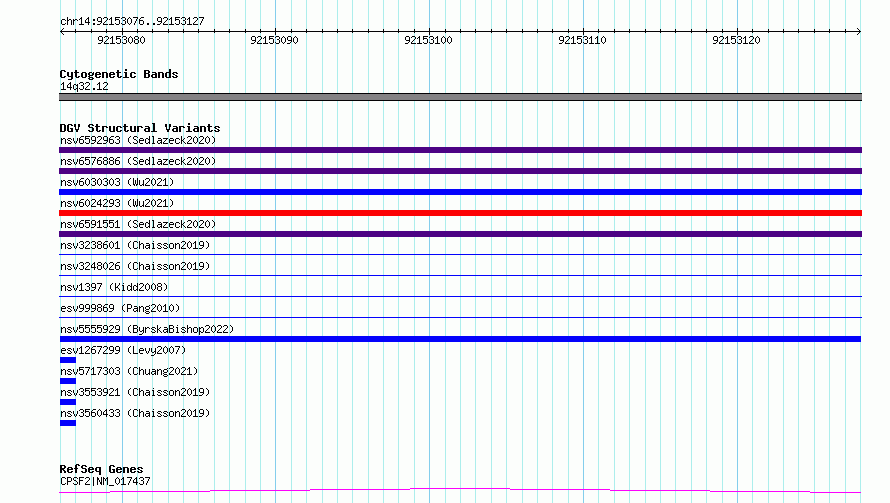Select variant nsv3248026 (Chaisson2019) label

coord(135,266)
